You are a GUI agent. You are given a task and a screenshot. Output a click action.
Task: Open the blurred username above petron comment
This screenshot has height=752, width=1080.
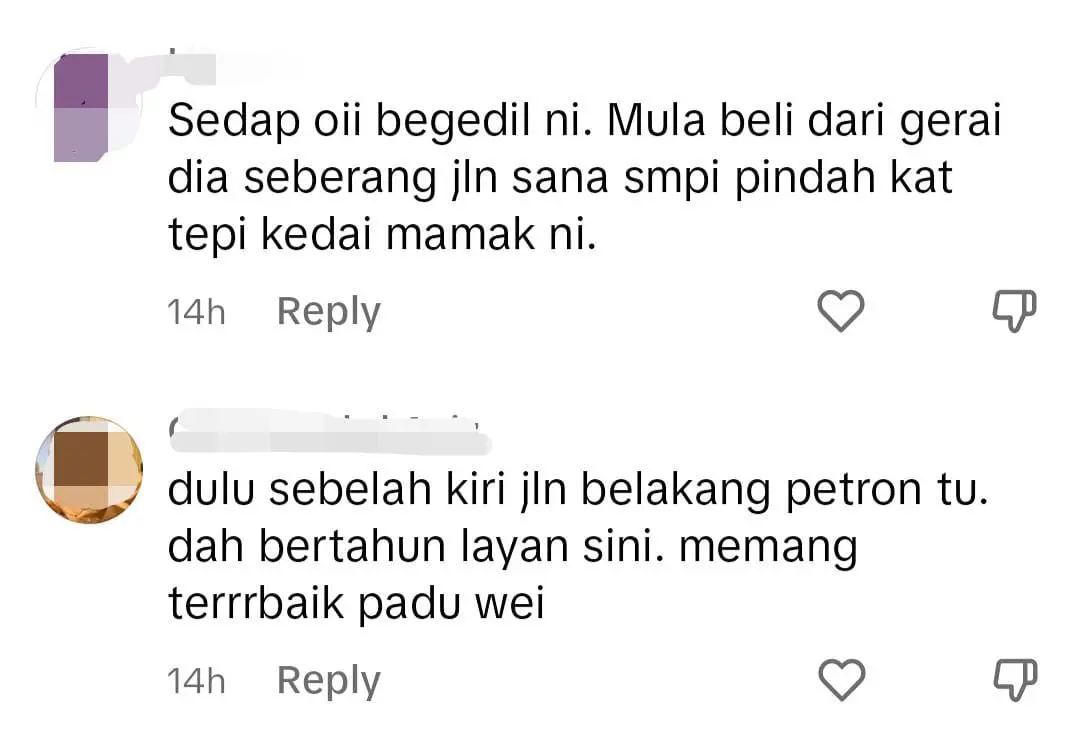tap(329, 432)
